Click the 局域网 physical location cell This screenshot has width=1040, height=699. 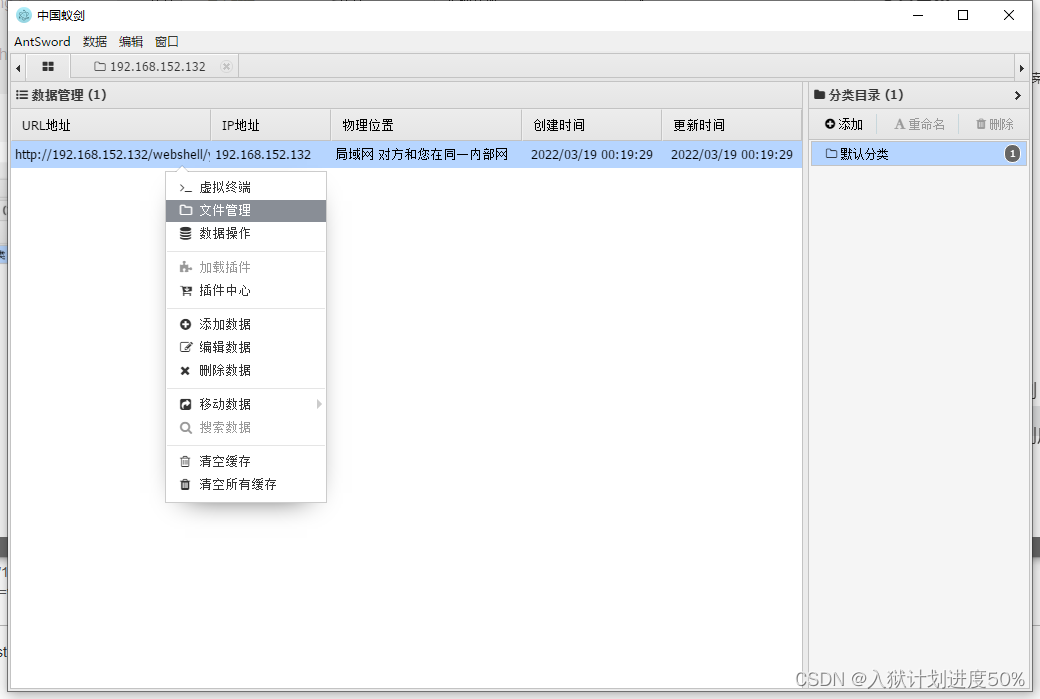point(426,155)
